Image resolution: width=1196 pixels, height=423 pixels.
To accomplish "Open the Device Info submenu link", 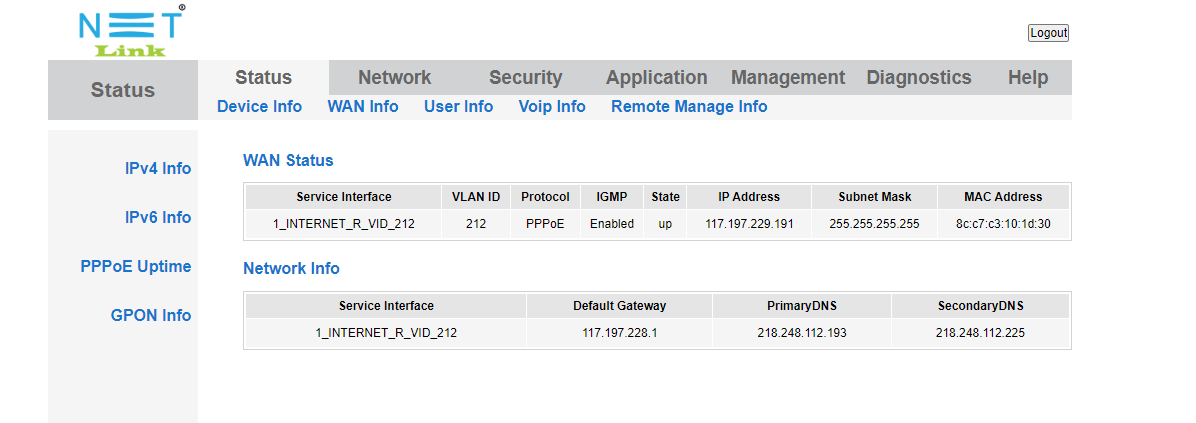I will pyautogui.click(x=259, y=106).
